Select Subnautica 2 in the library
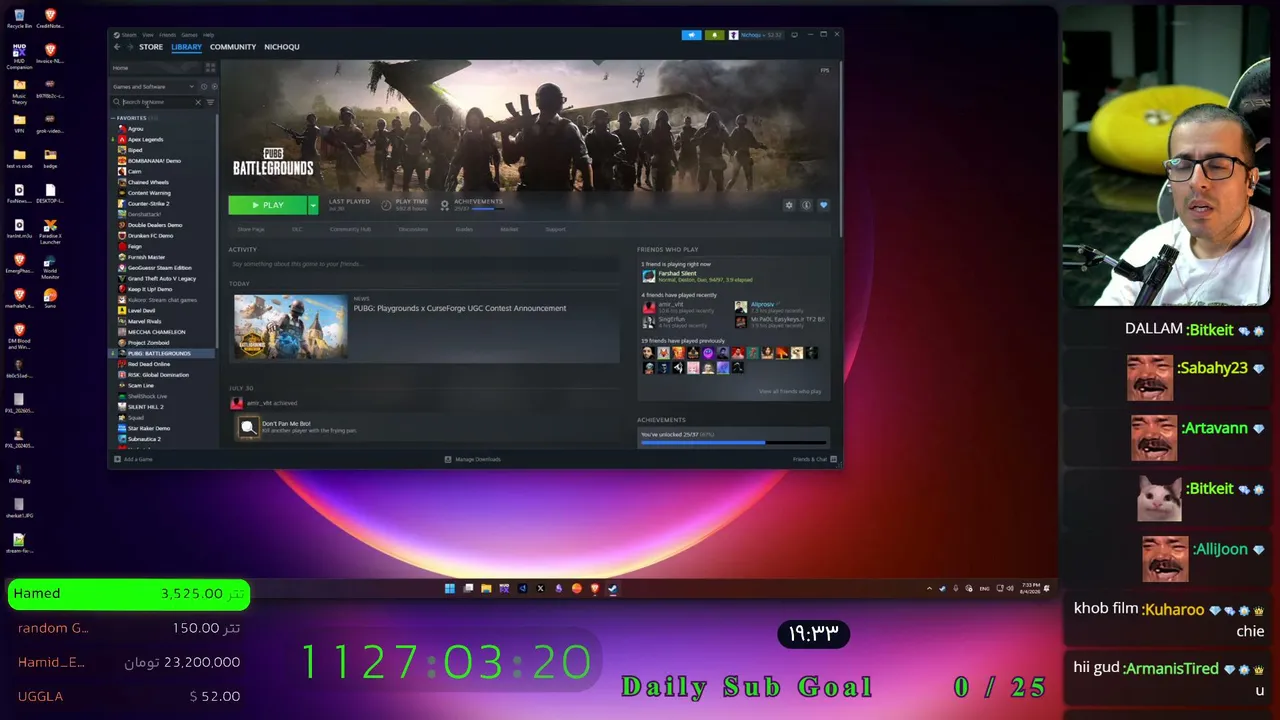Viewport: 1280px width, 720px height. click(144, 439)
